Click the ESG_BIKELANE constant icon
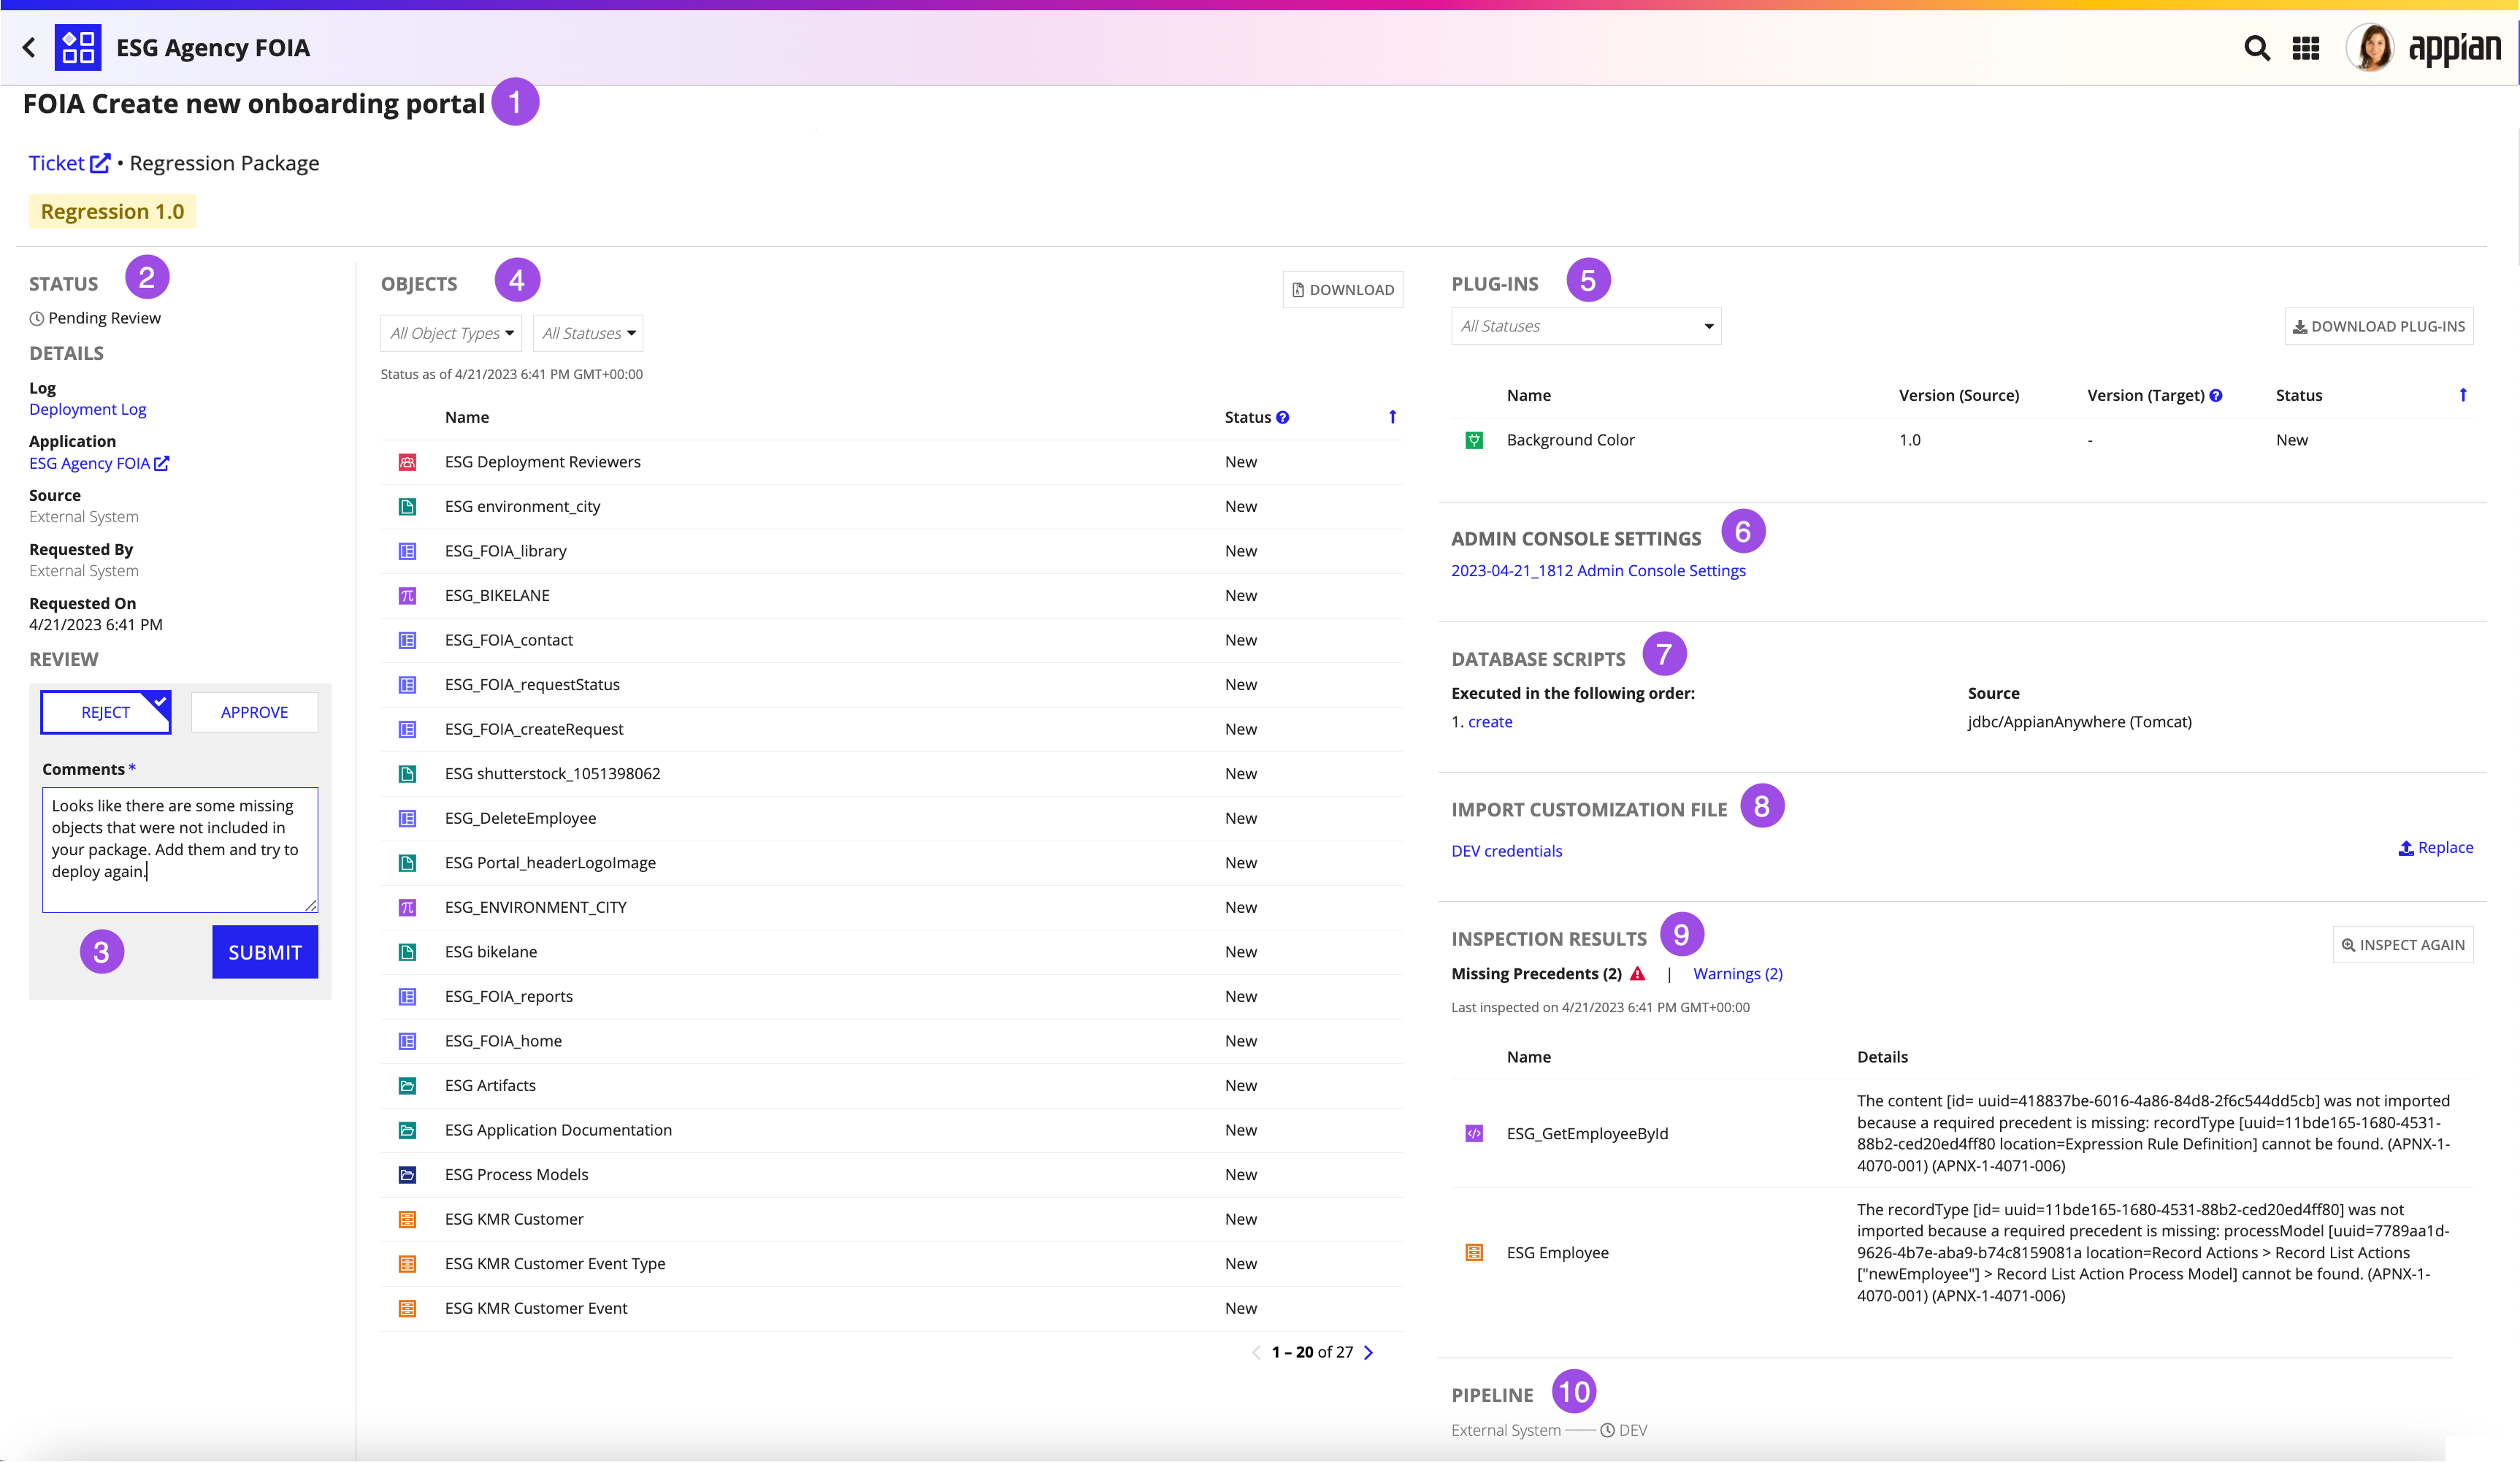Screen dimensions: 2520x1462 [407, 595]
